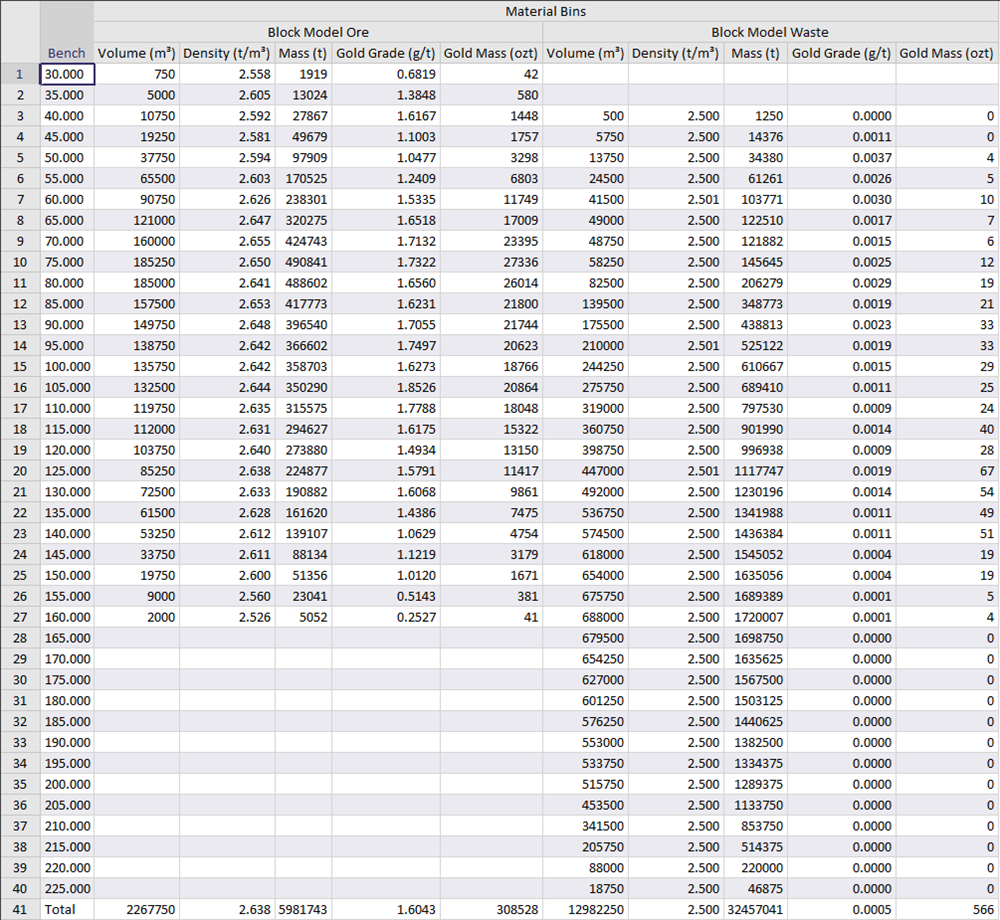Click Mass (t) header under Block Model Waste

(x=755, y=53)
